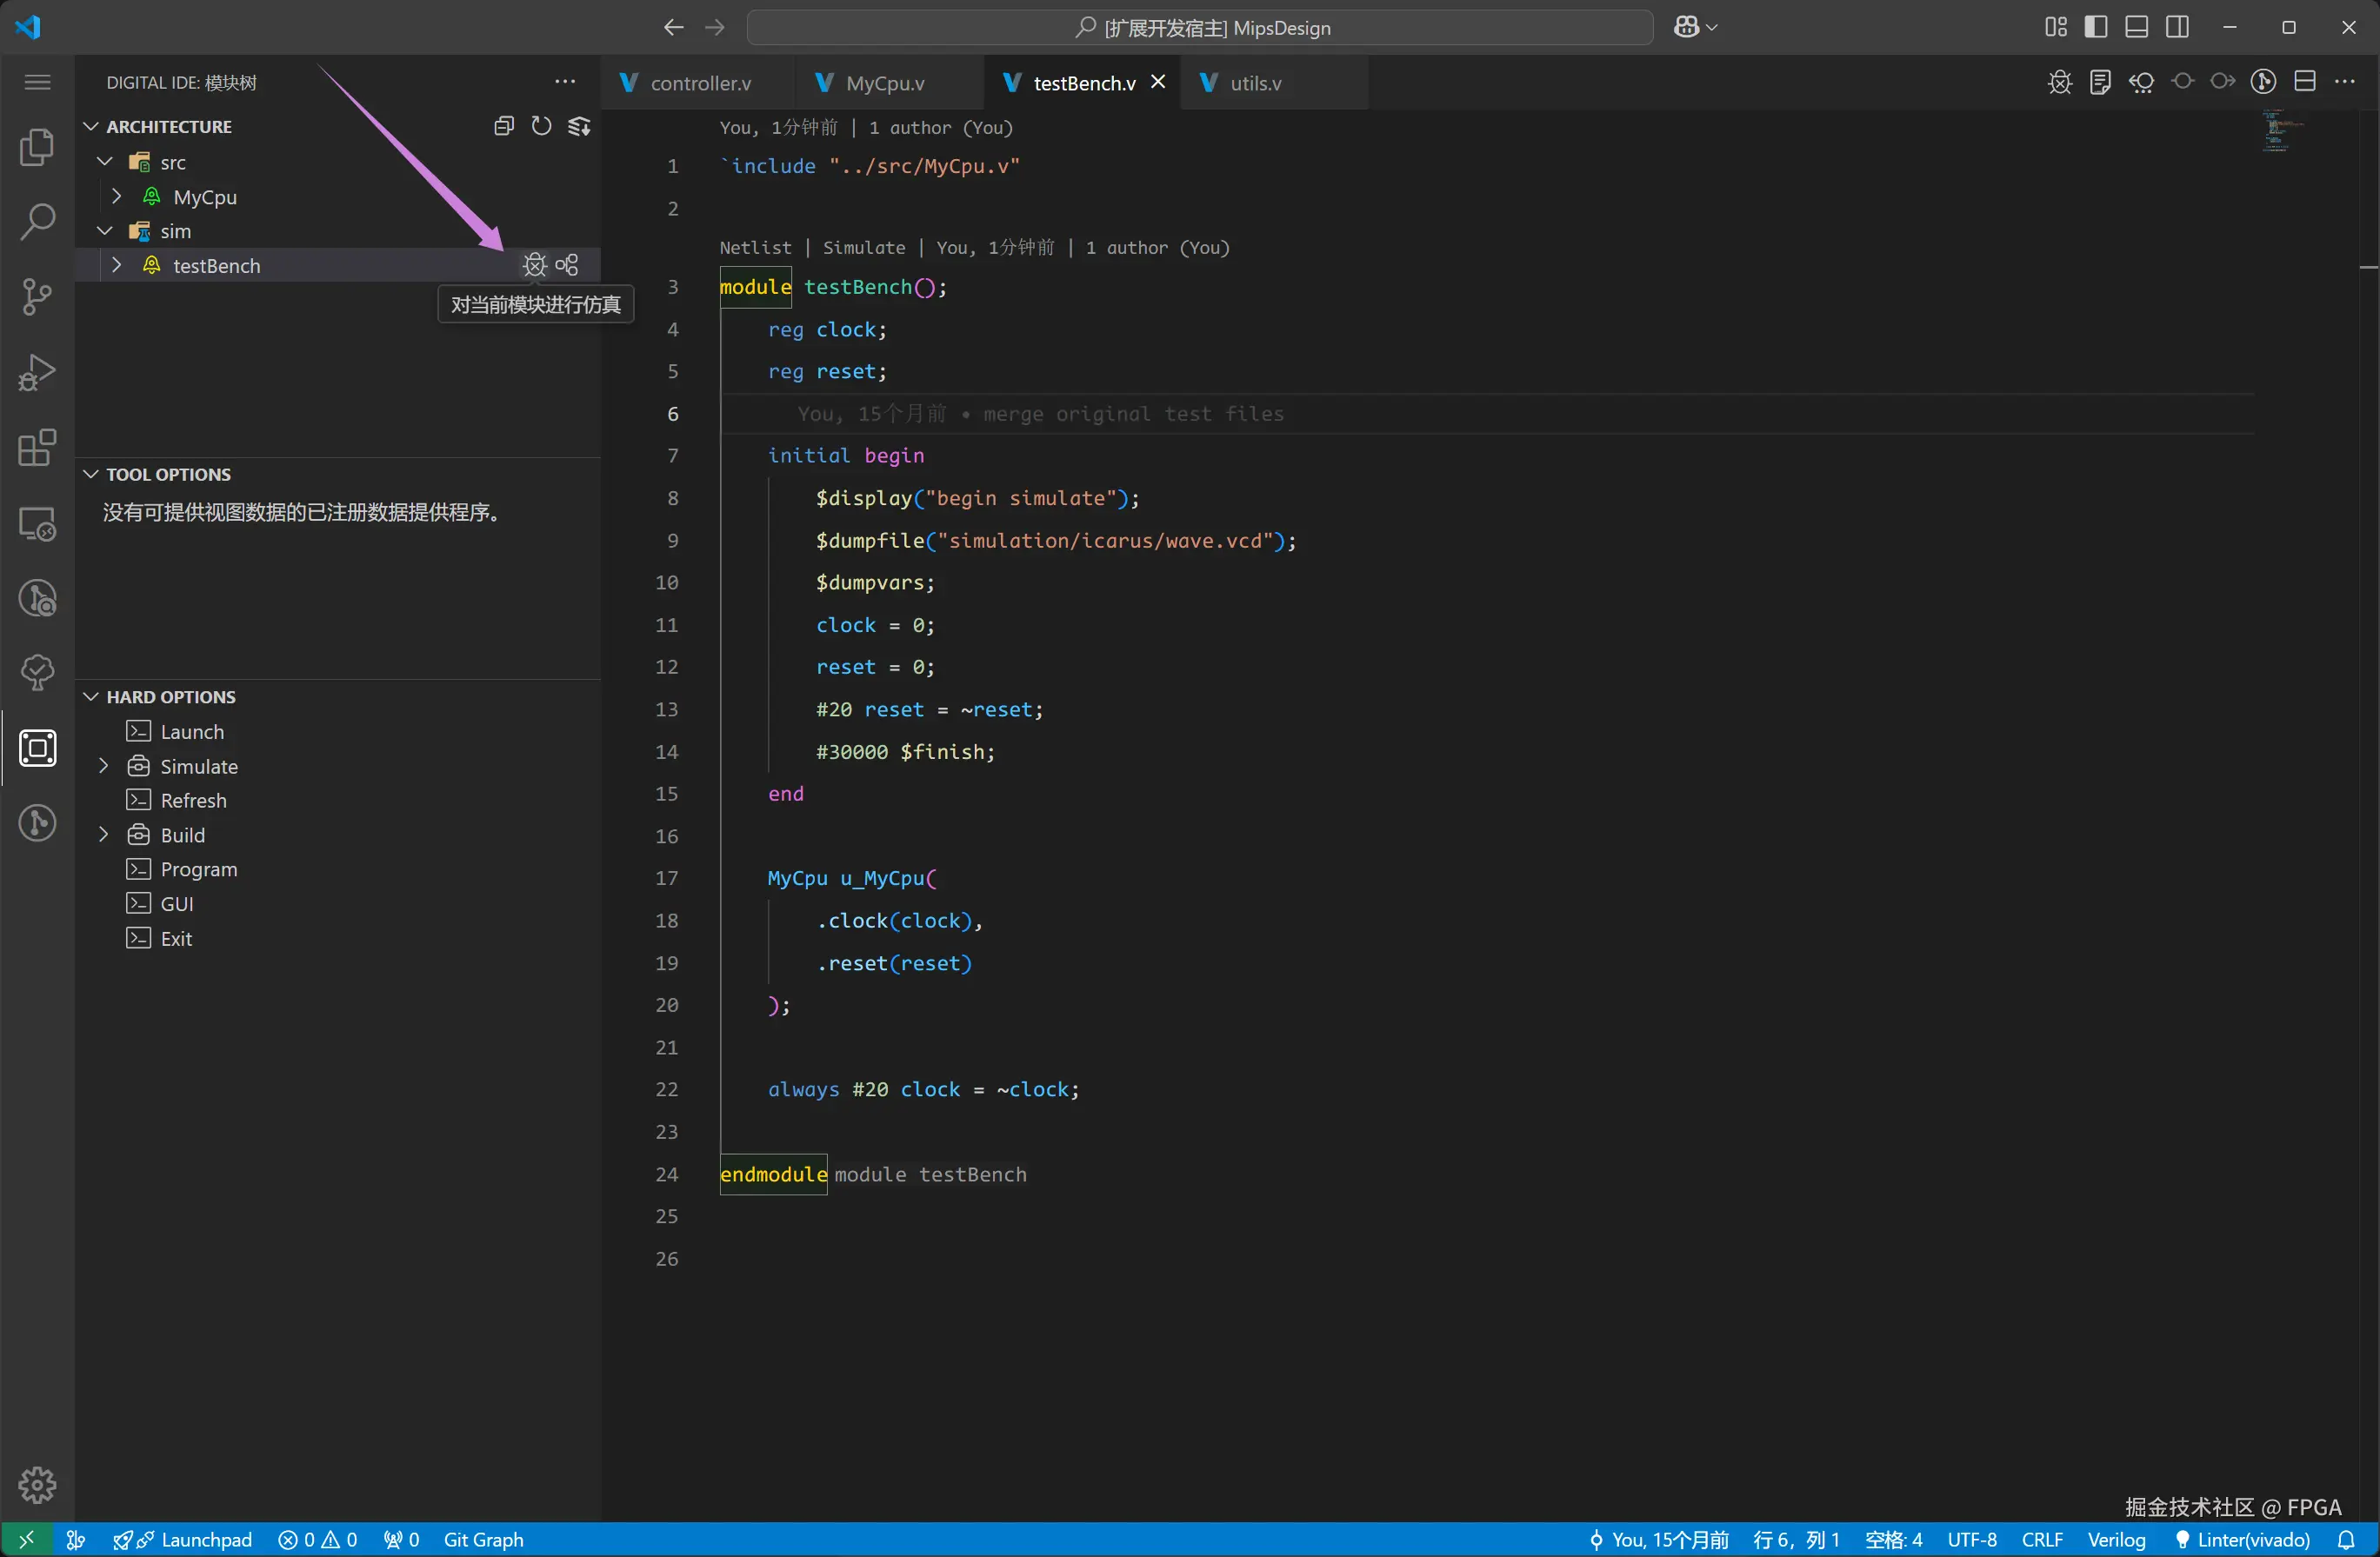Open Run and Debug view
This screenshot has width=2380, height=1557.
(x=37, y=372)
